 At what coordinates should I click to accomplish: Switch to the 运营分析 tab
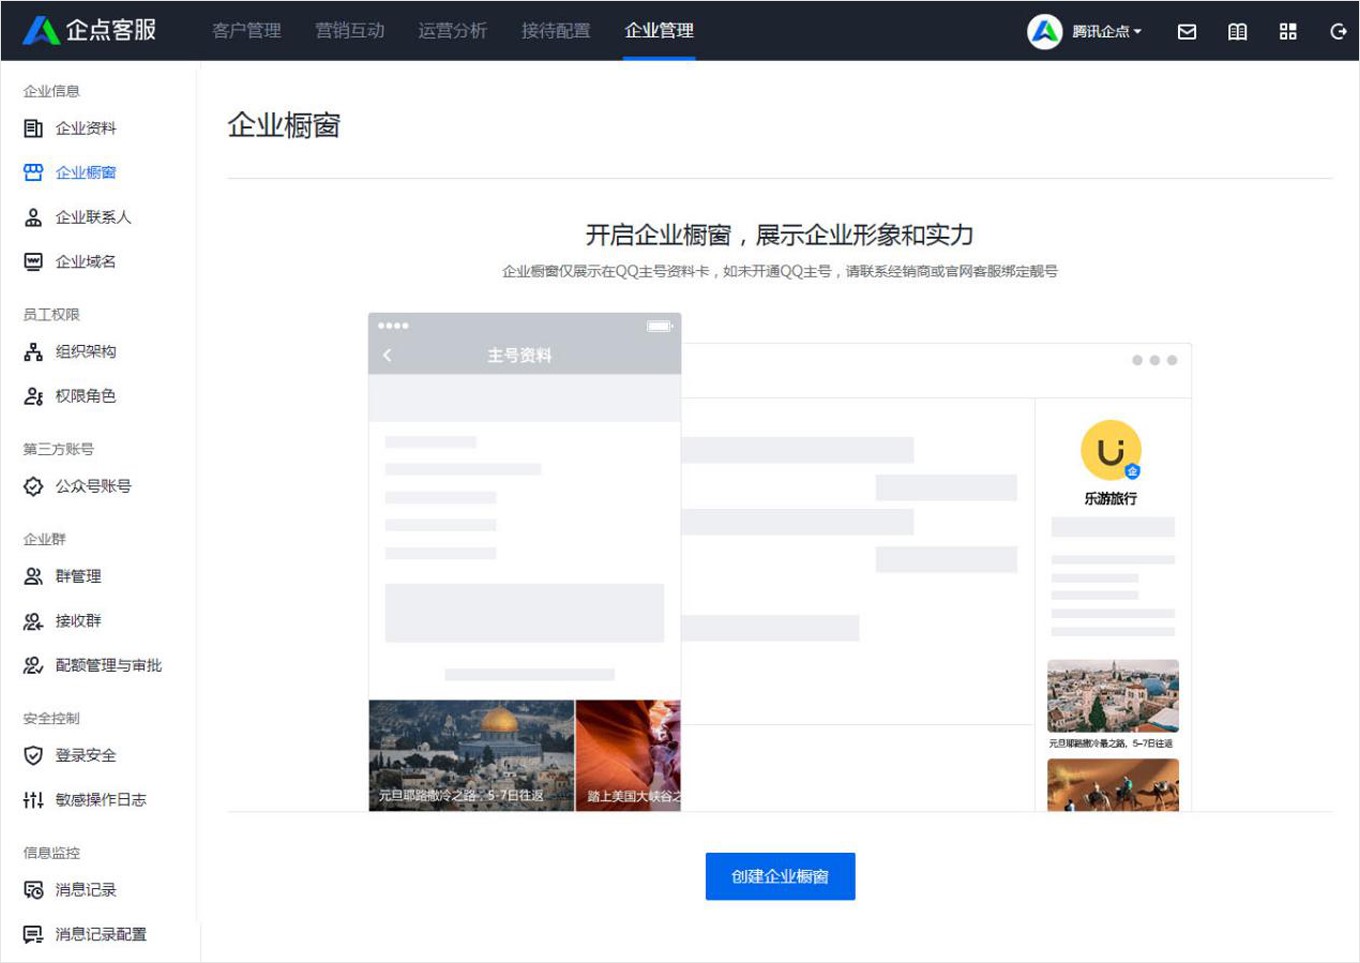coord(452,31)
